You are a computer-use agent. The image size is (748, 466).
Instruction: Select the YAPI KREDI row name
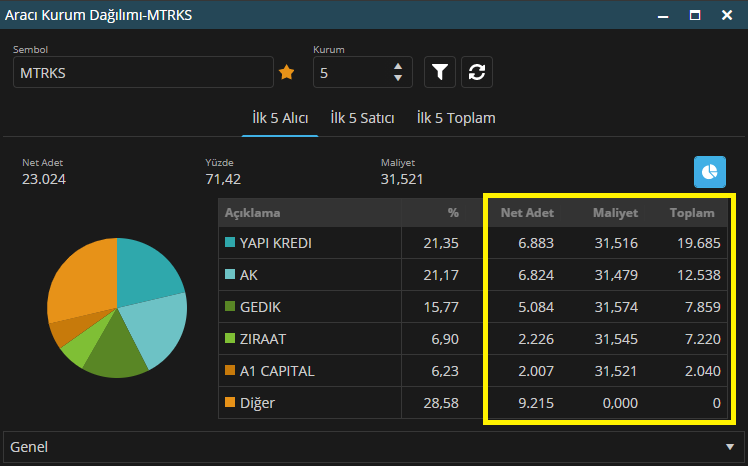[x=276, y=243]
